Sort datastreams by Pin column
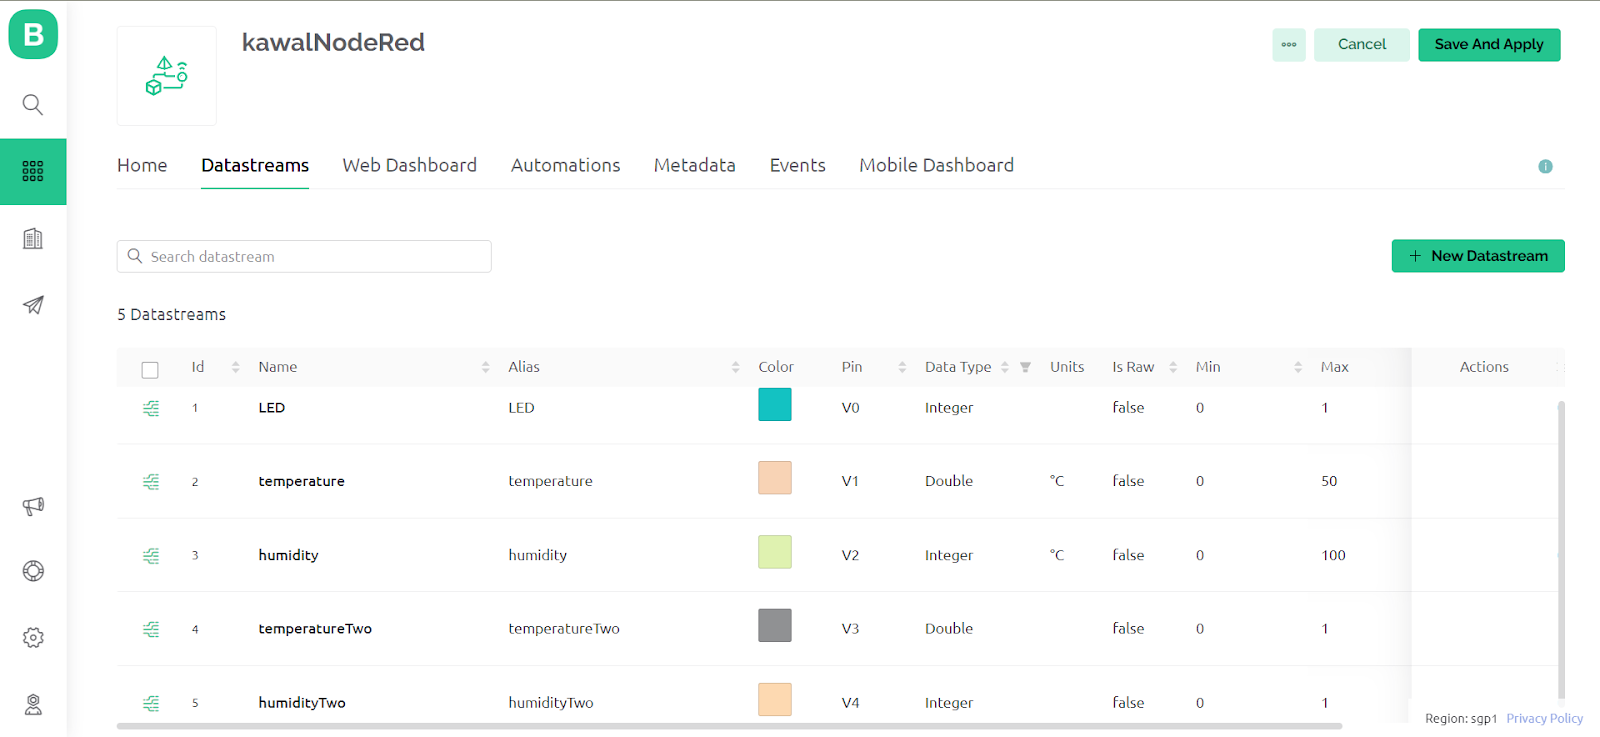 pos(902,367)
